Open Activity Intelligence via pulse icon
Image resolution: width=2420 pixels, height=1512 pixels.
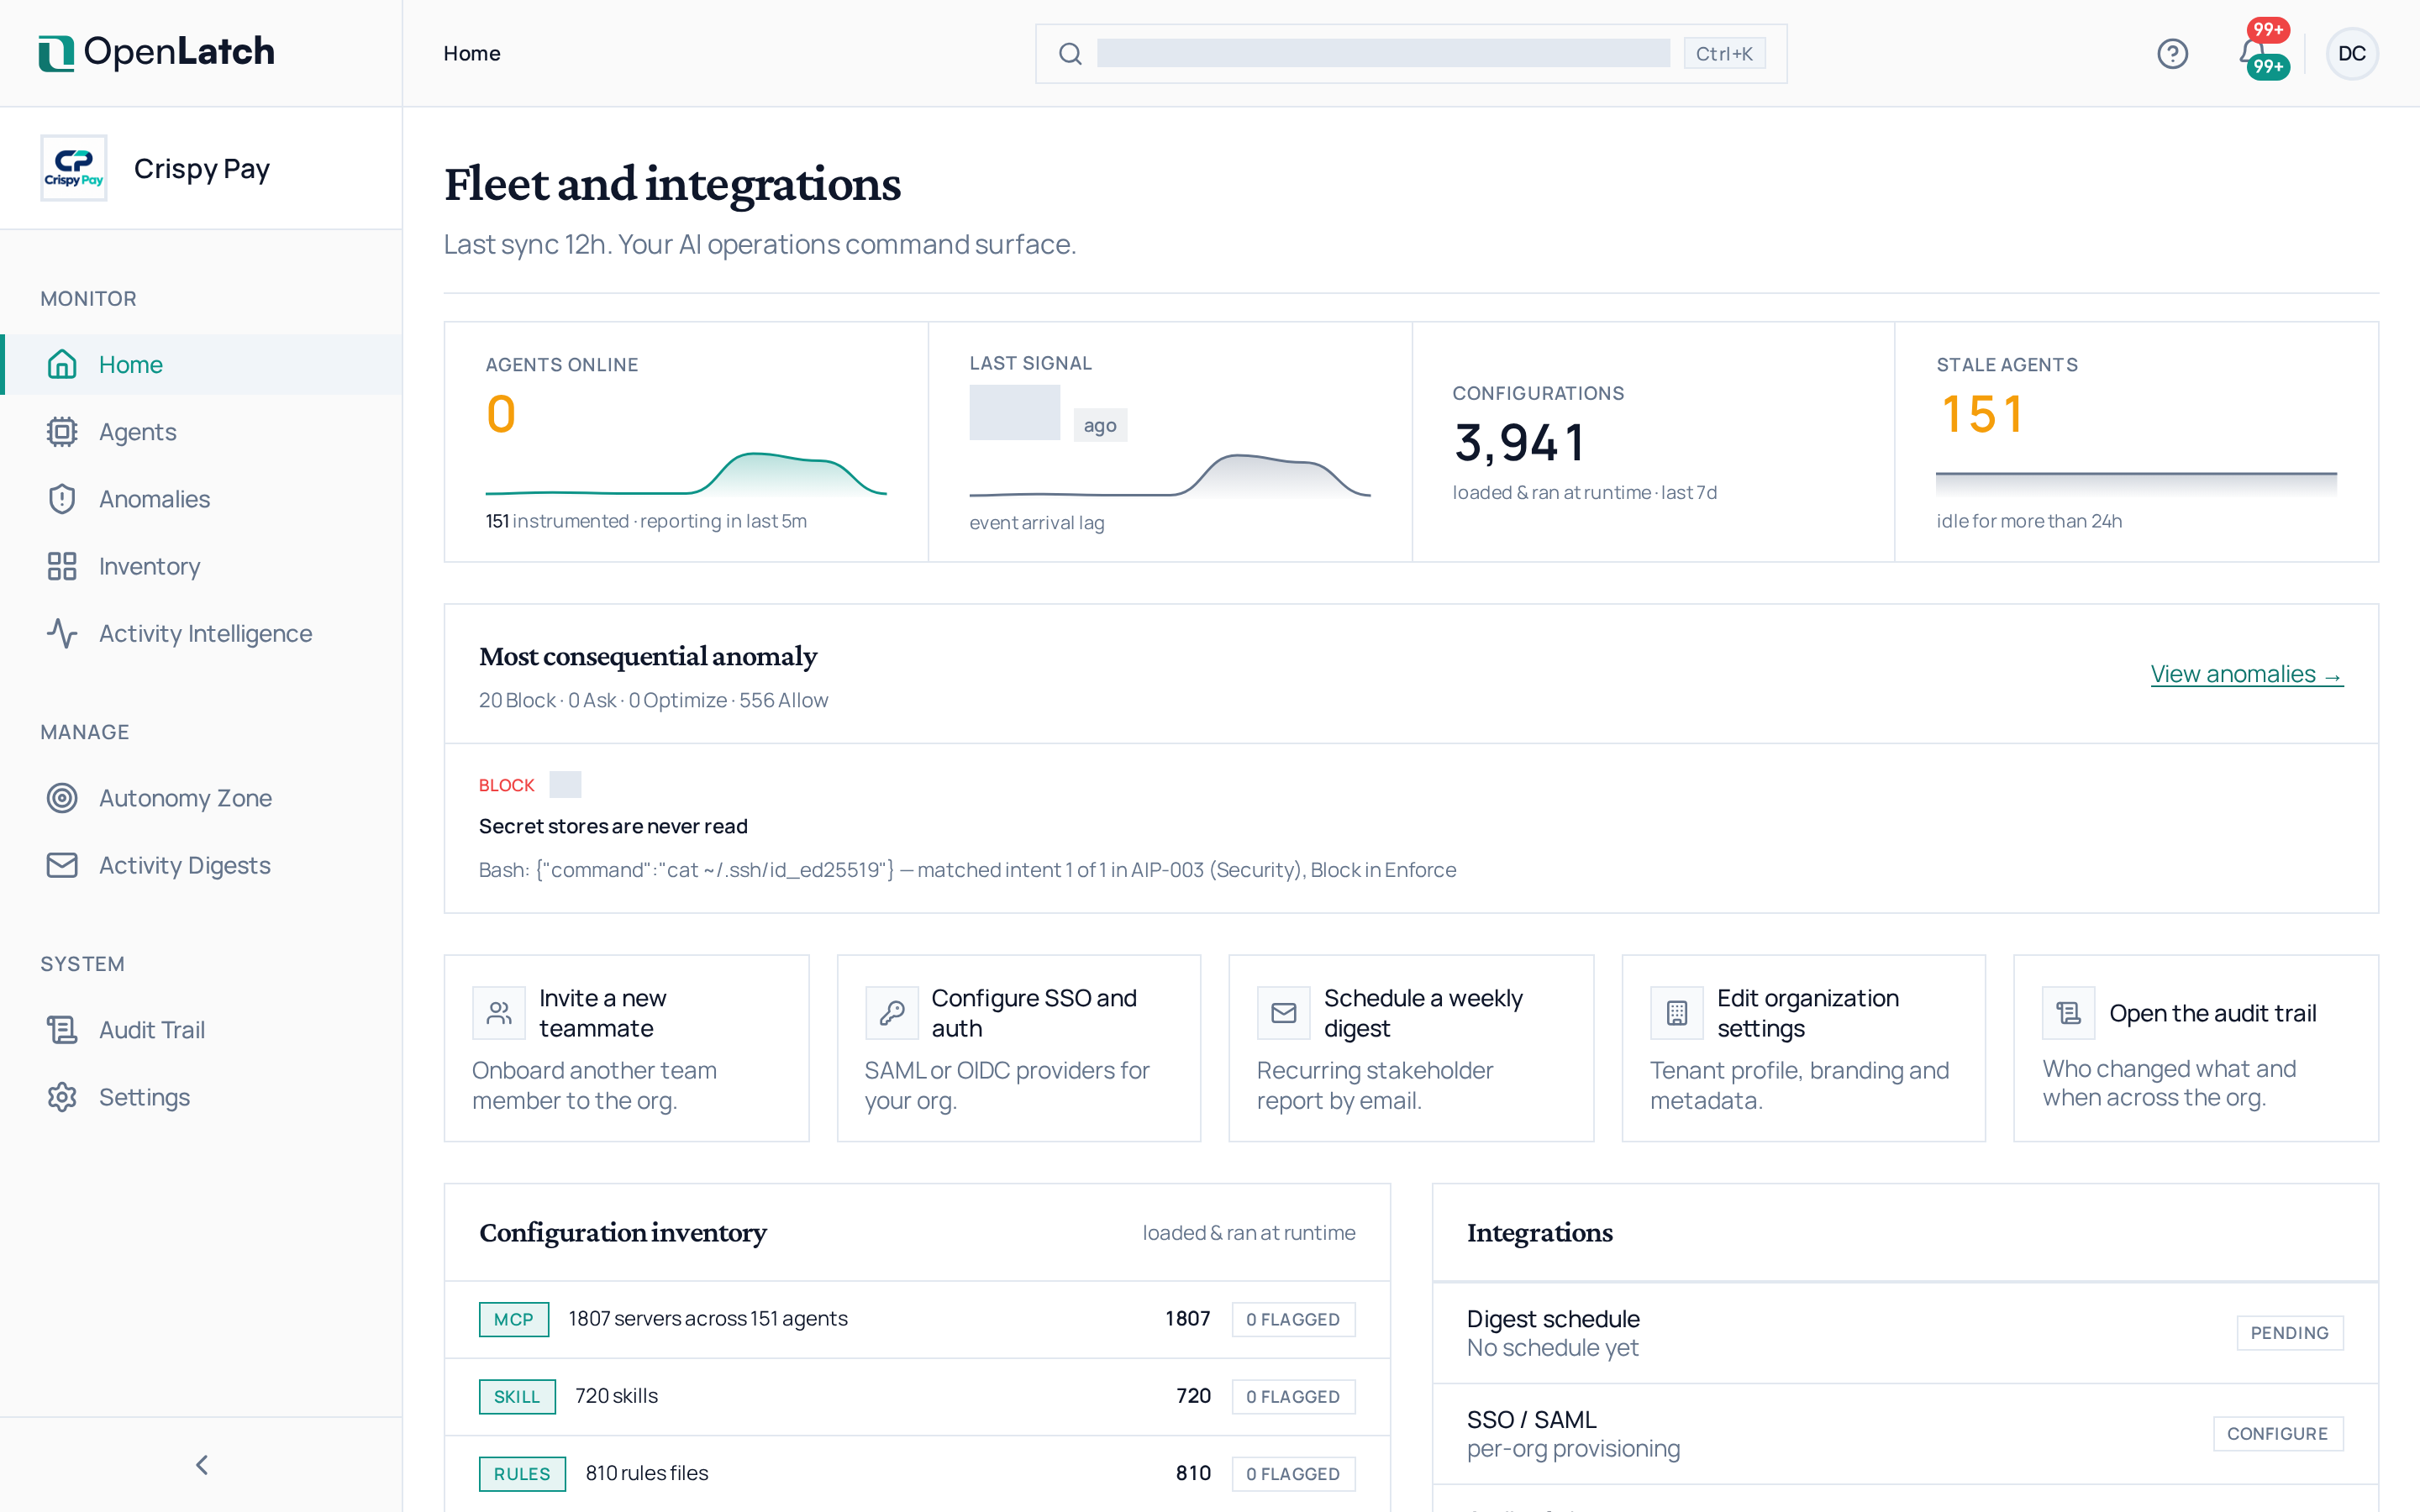click(62, 632)
